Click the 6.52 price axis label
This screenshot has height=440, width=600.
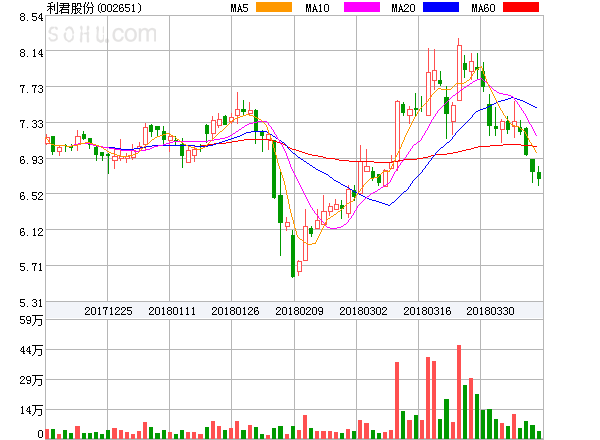31,196
